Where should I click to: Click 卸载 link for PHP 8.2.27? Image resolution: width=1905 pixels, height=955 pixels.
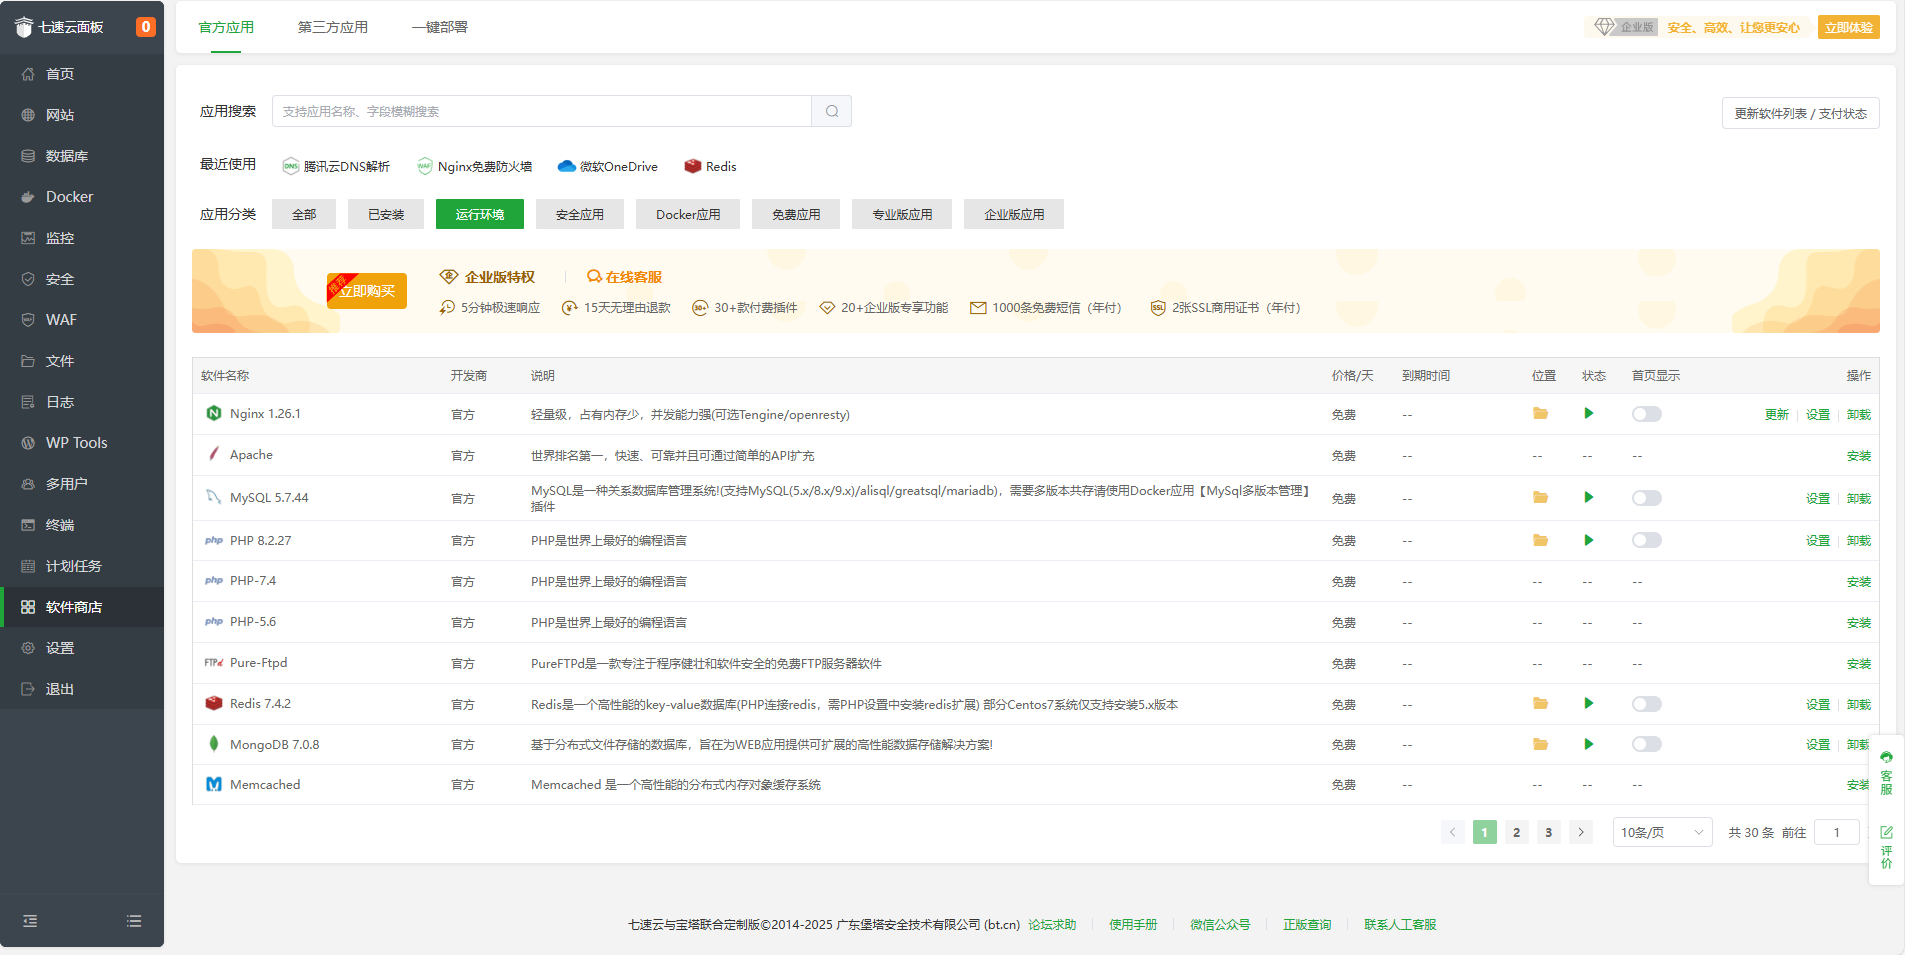(1859, 540)
